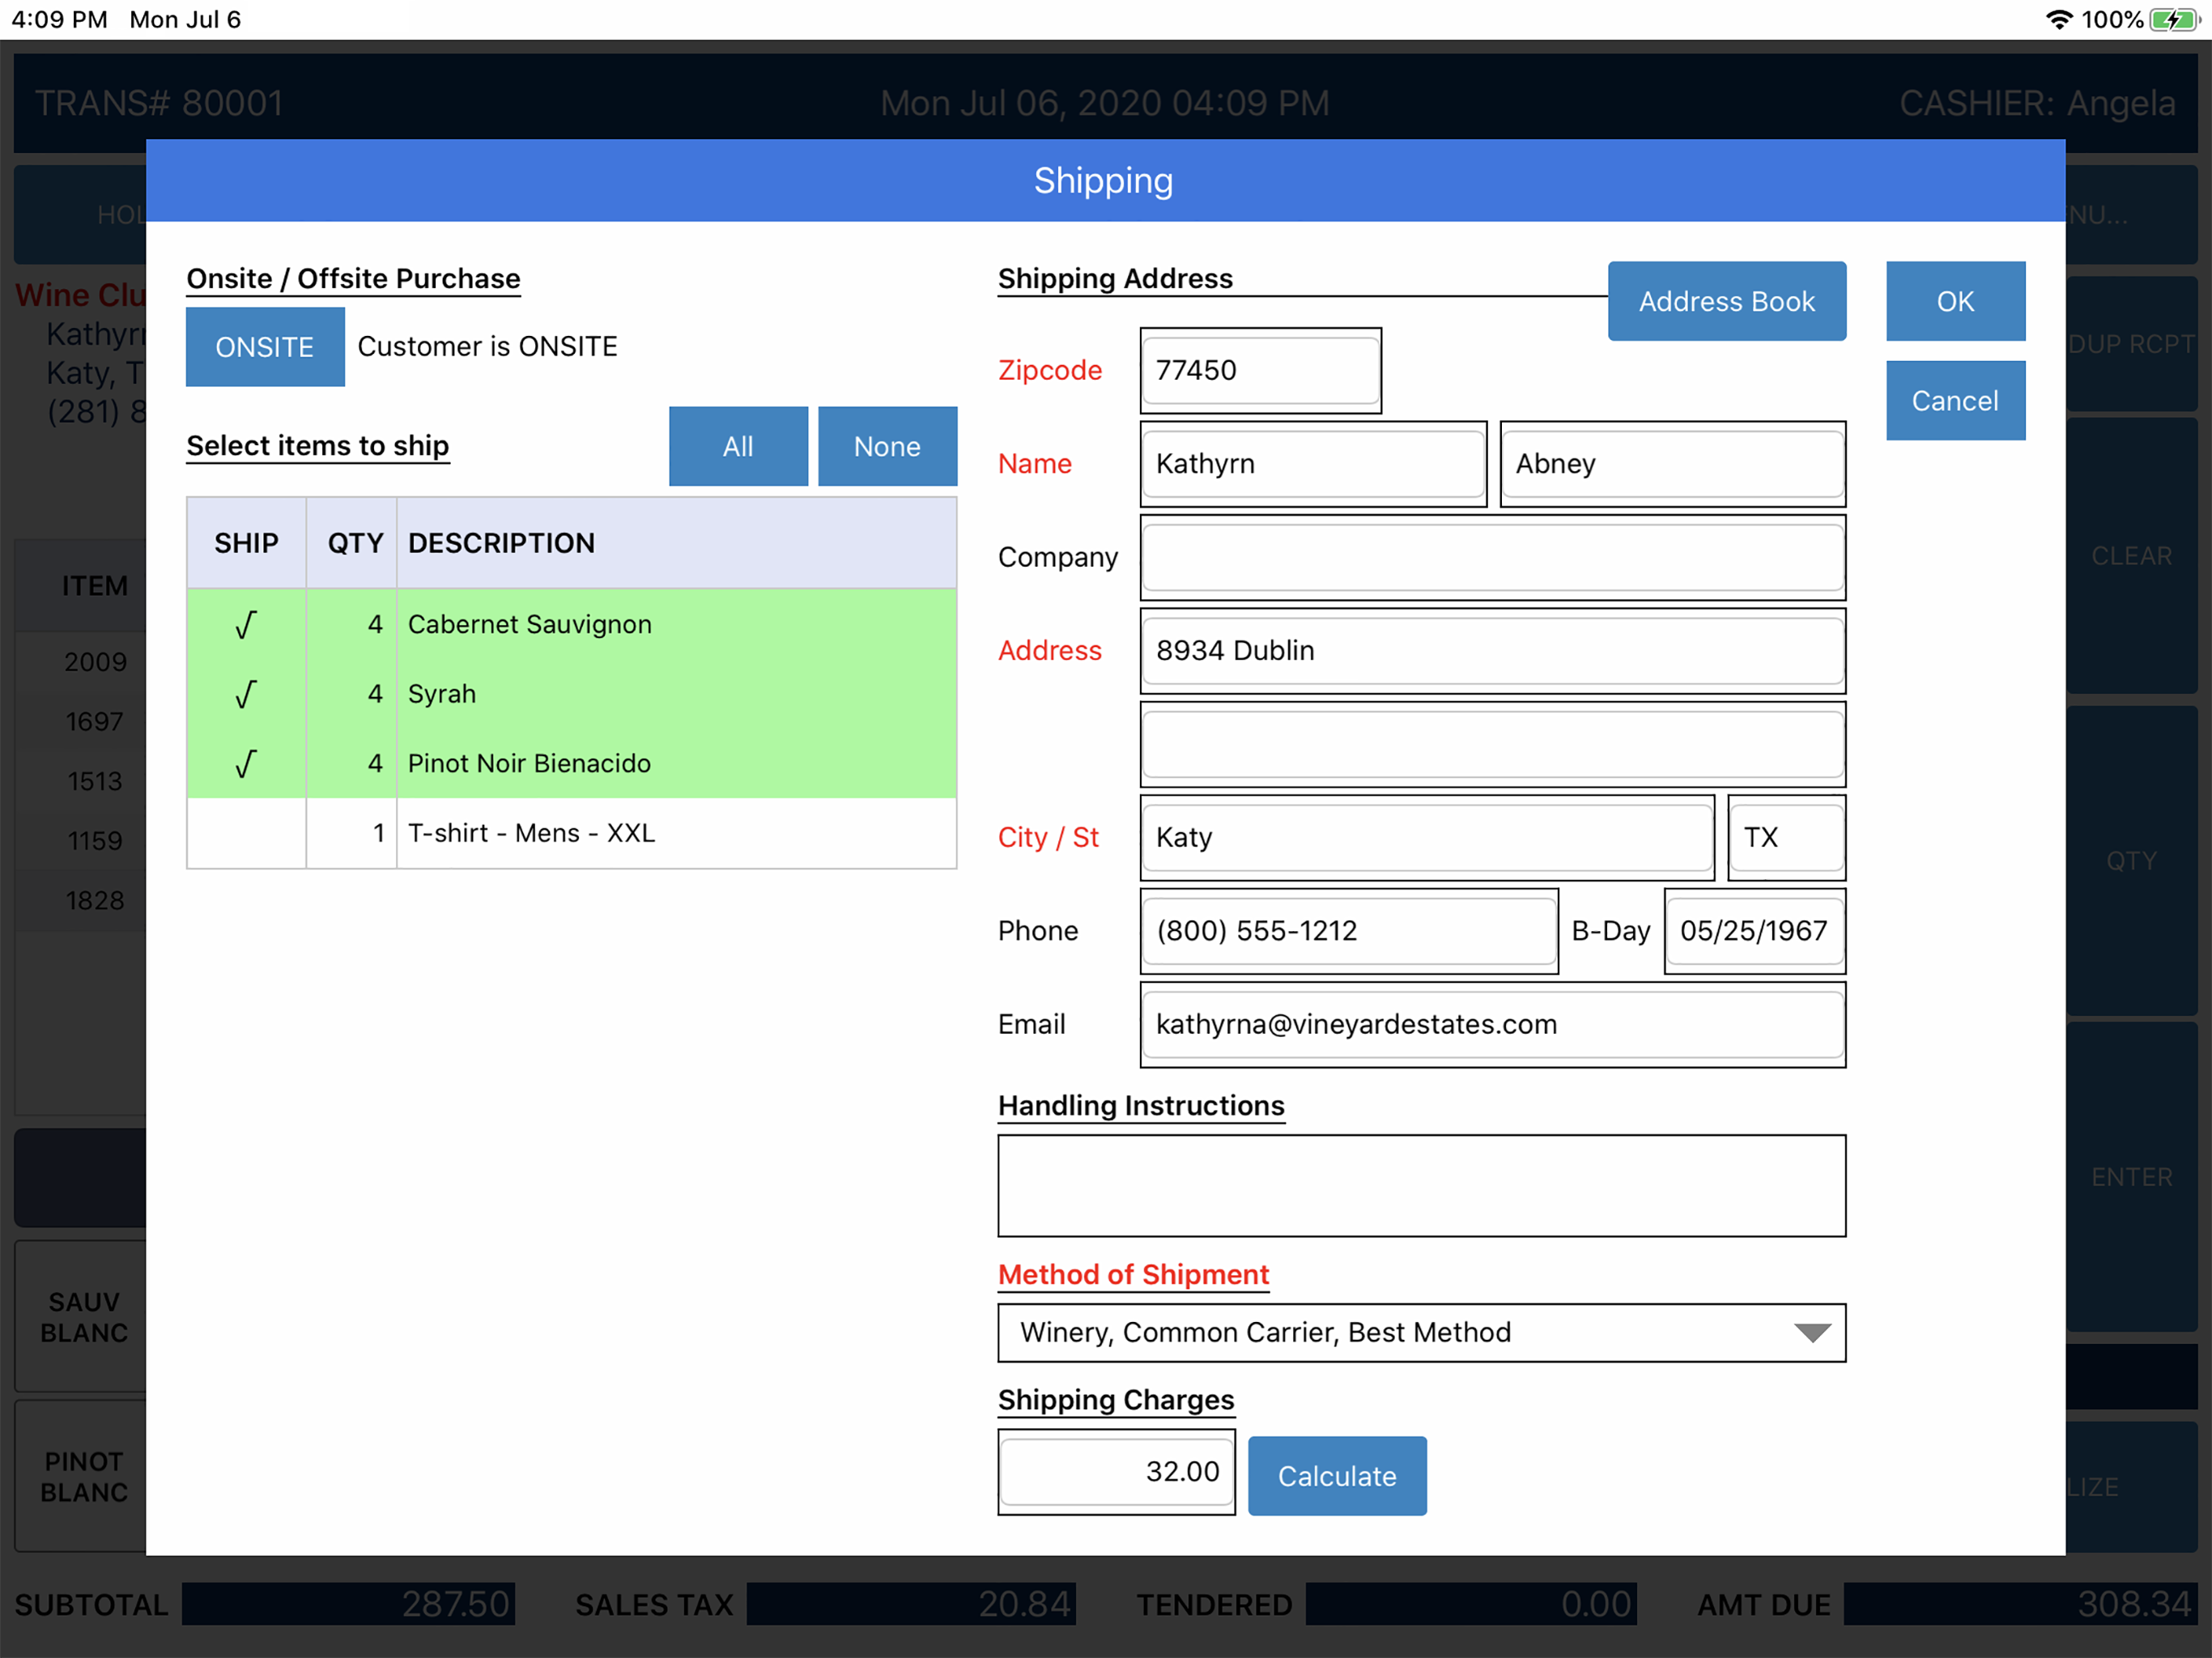
Task: Cancel the Shipping dialog
Action: (1955, 401)
